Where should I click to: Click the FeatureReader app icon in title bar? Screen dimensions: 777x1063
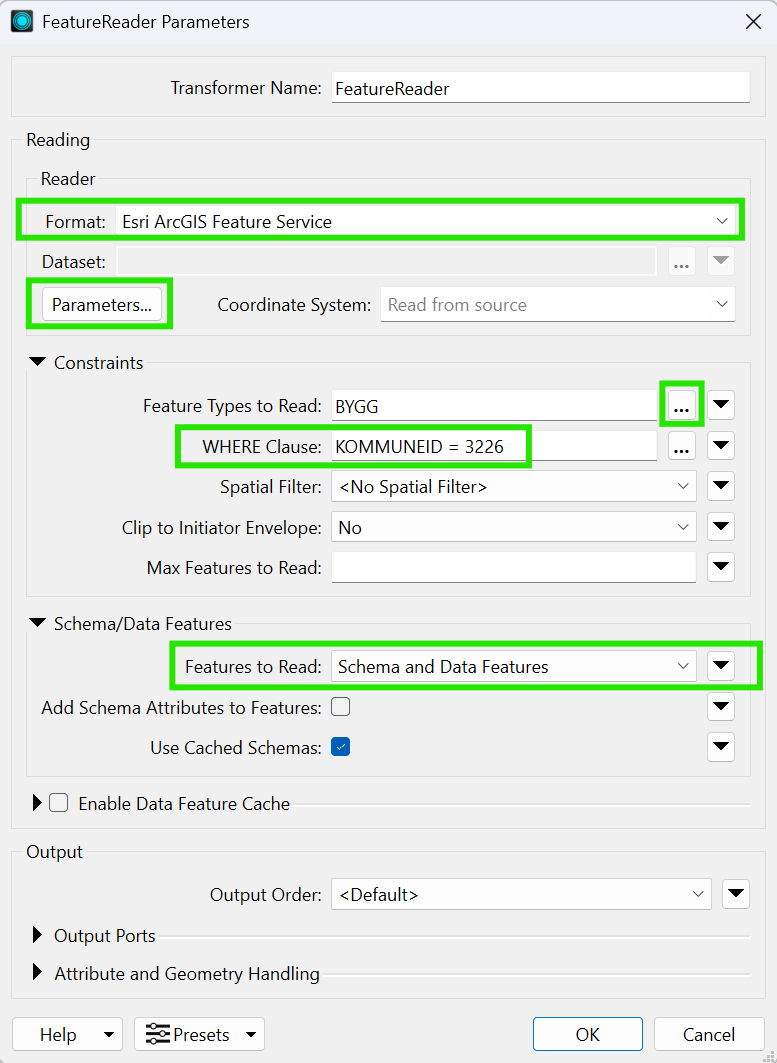click(22, 22)
